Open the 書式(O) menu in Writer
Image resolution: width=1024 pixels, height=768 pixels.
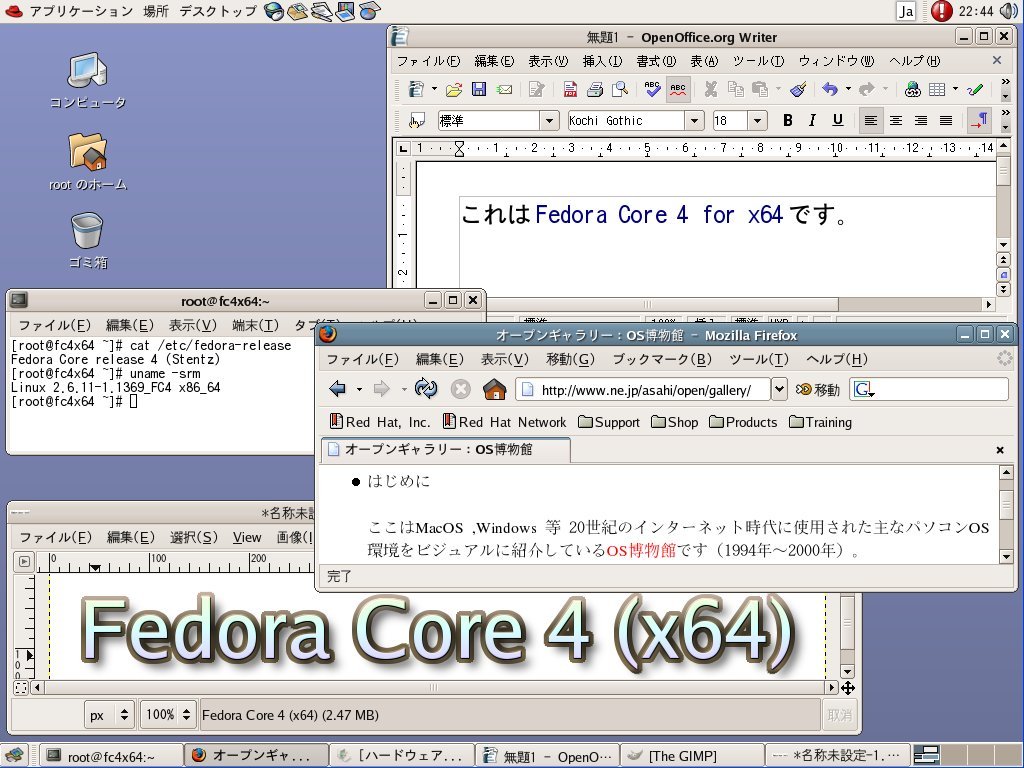tap(656, 61)
